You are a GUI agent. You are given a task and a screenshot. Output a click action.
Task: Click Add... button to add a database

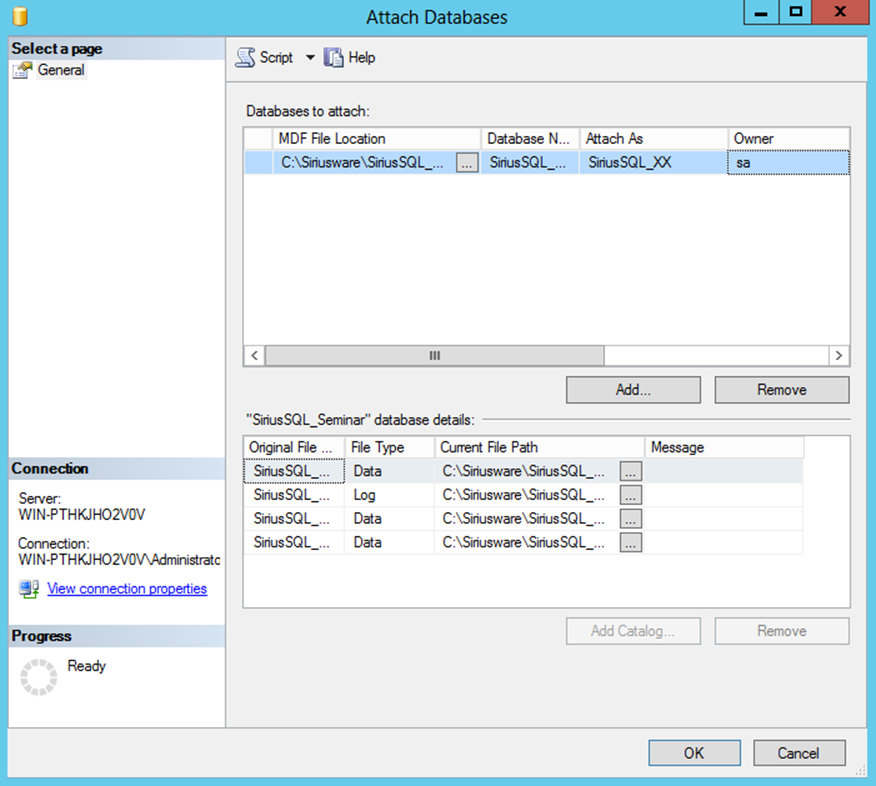point(633,390)
